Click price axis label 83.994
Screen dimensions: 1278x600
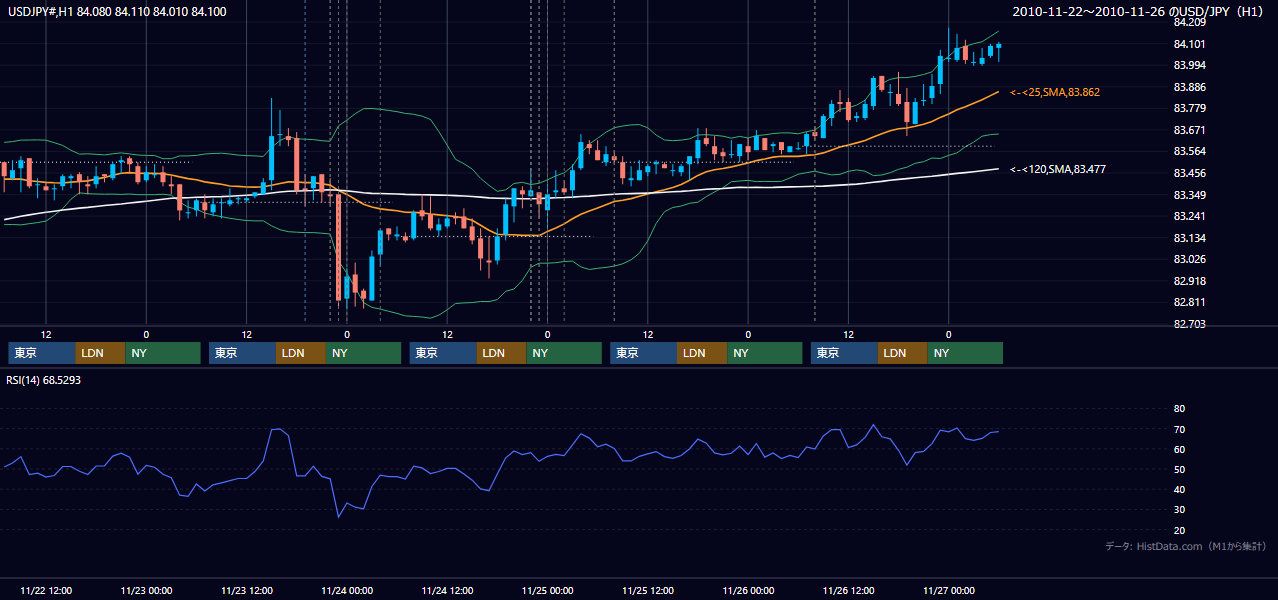(1189, 65)
